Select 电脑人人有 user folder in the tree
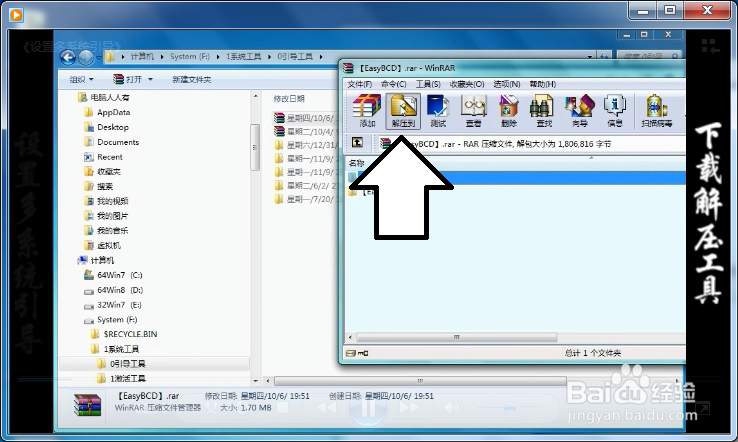The width and height of the screenshot is (738, 442). click(110, 97)
